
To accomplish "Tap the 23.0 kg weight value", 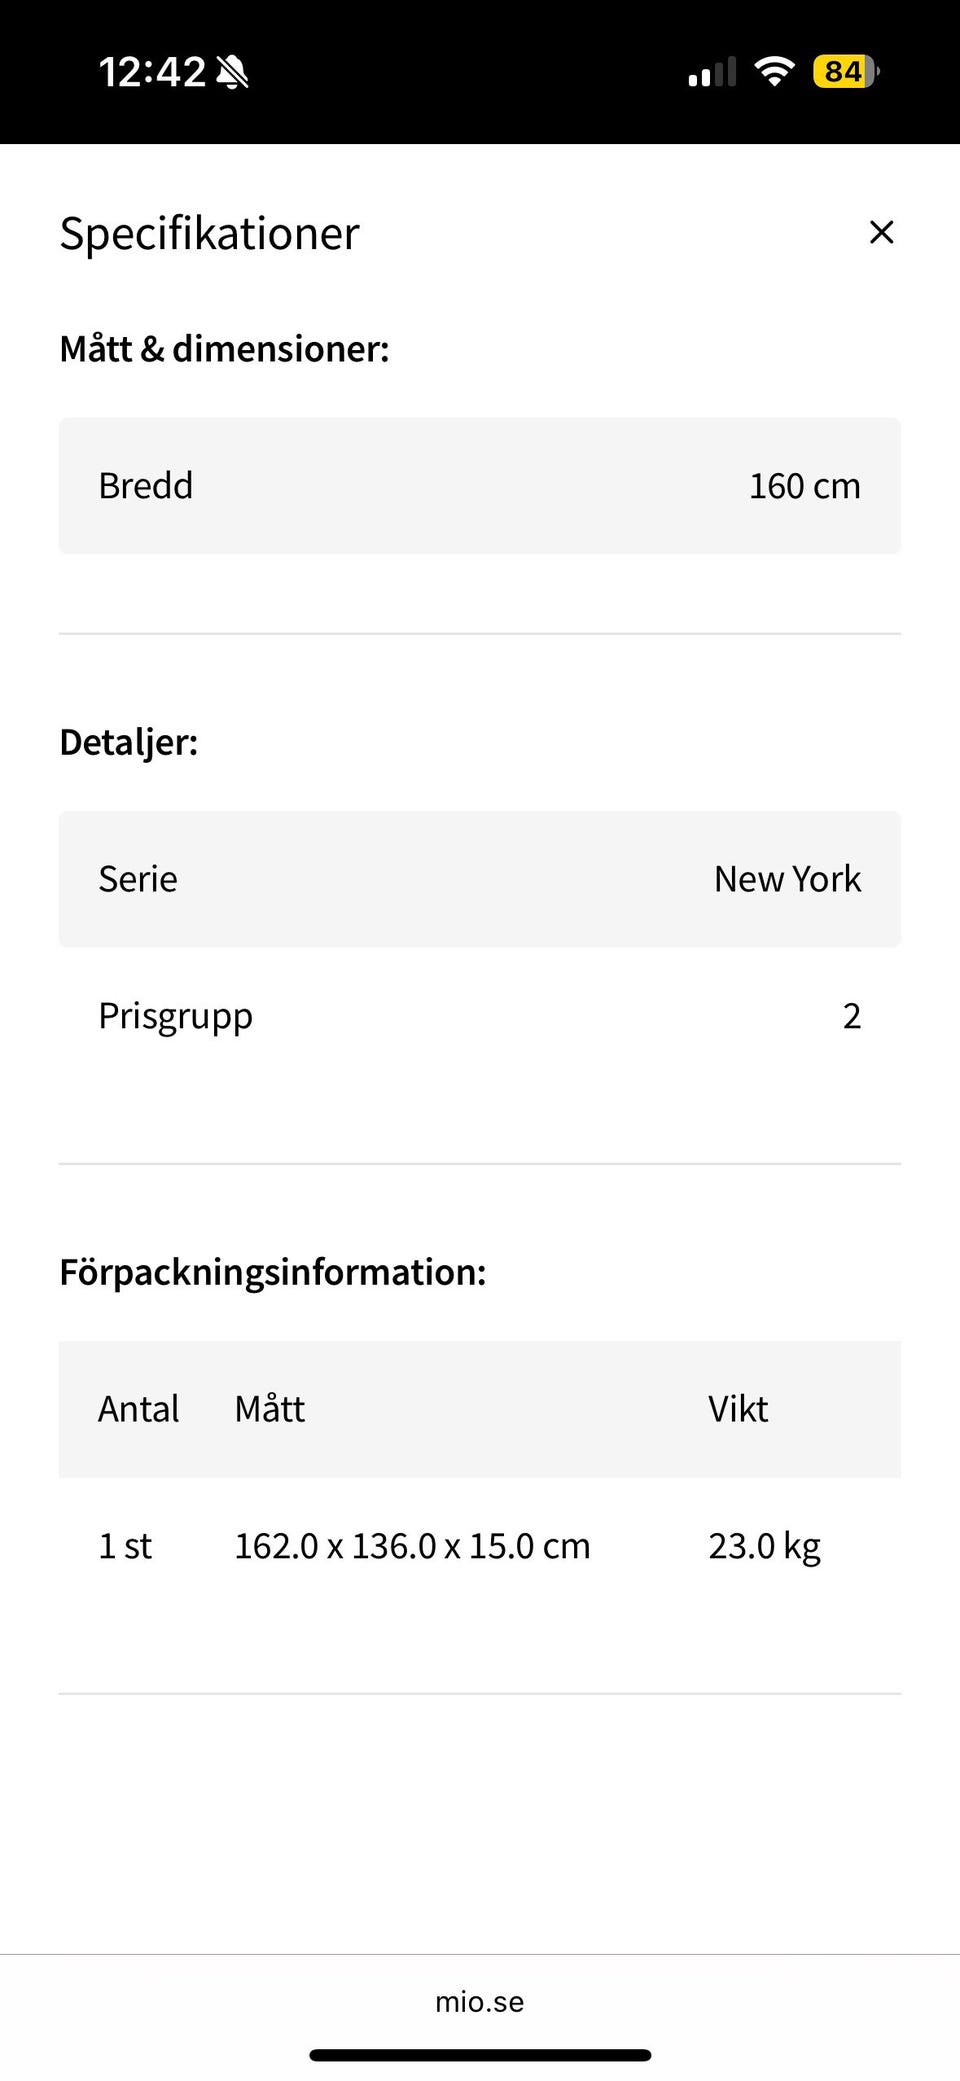I will coord(764,1546).
